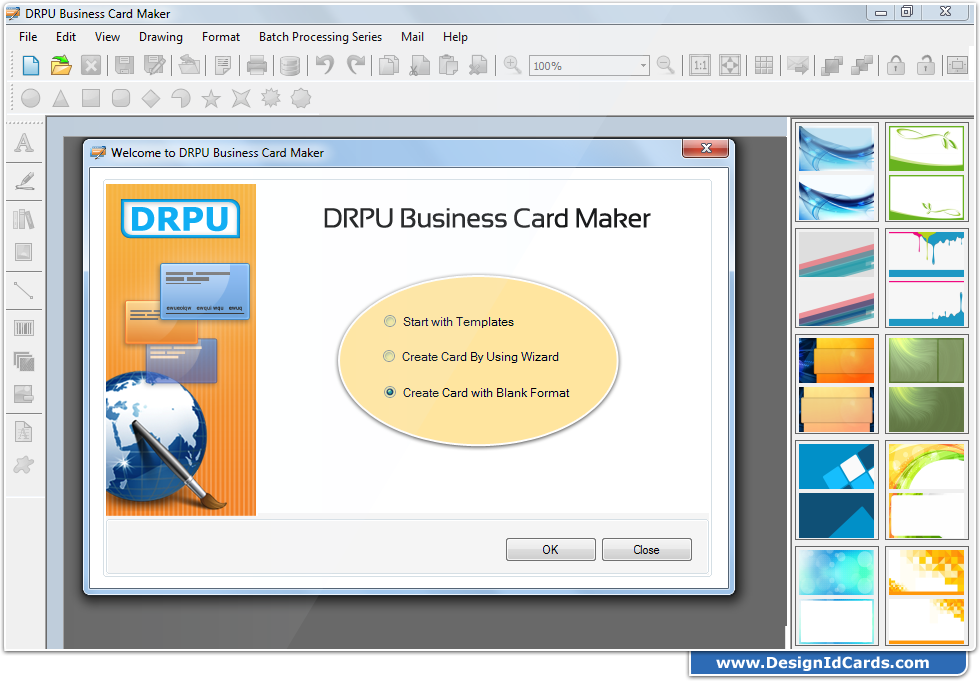Click the Undo arrow icon
Screen dimensions: 980x681
point(325,65)
